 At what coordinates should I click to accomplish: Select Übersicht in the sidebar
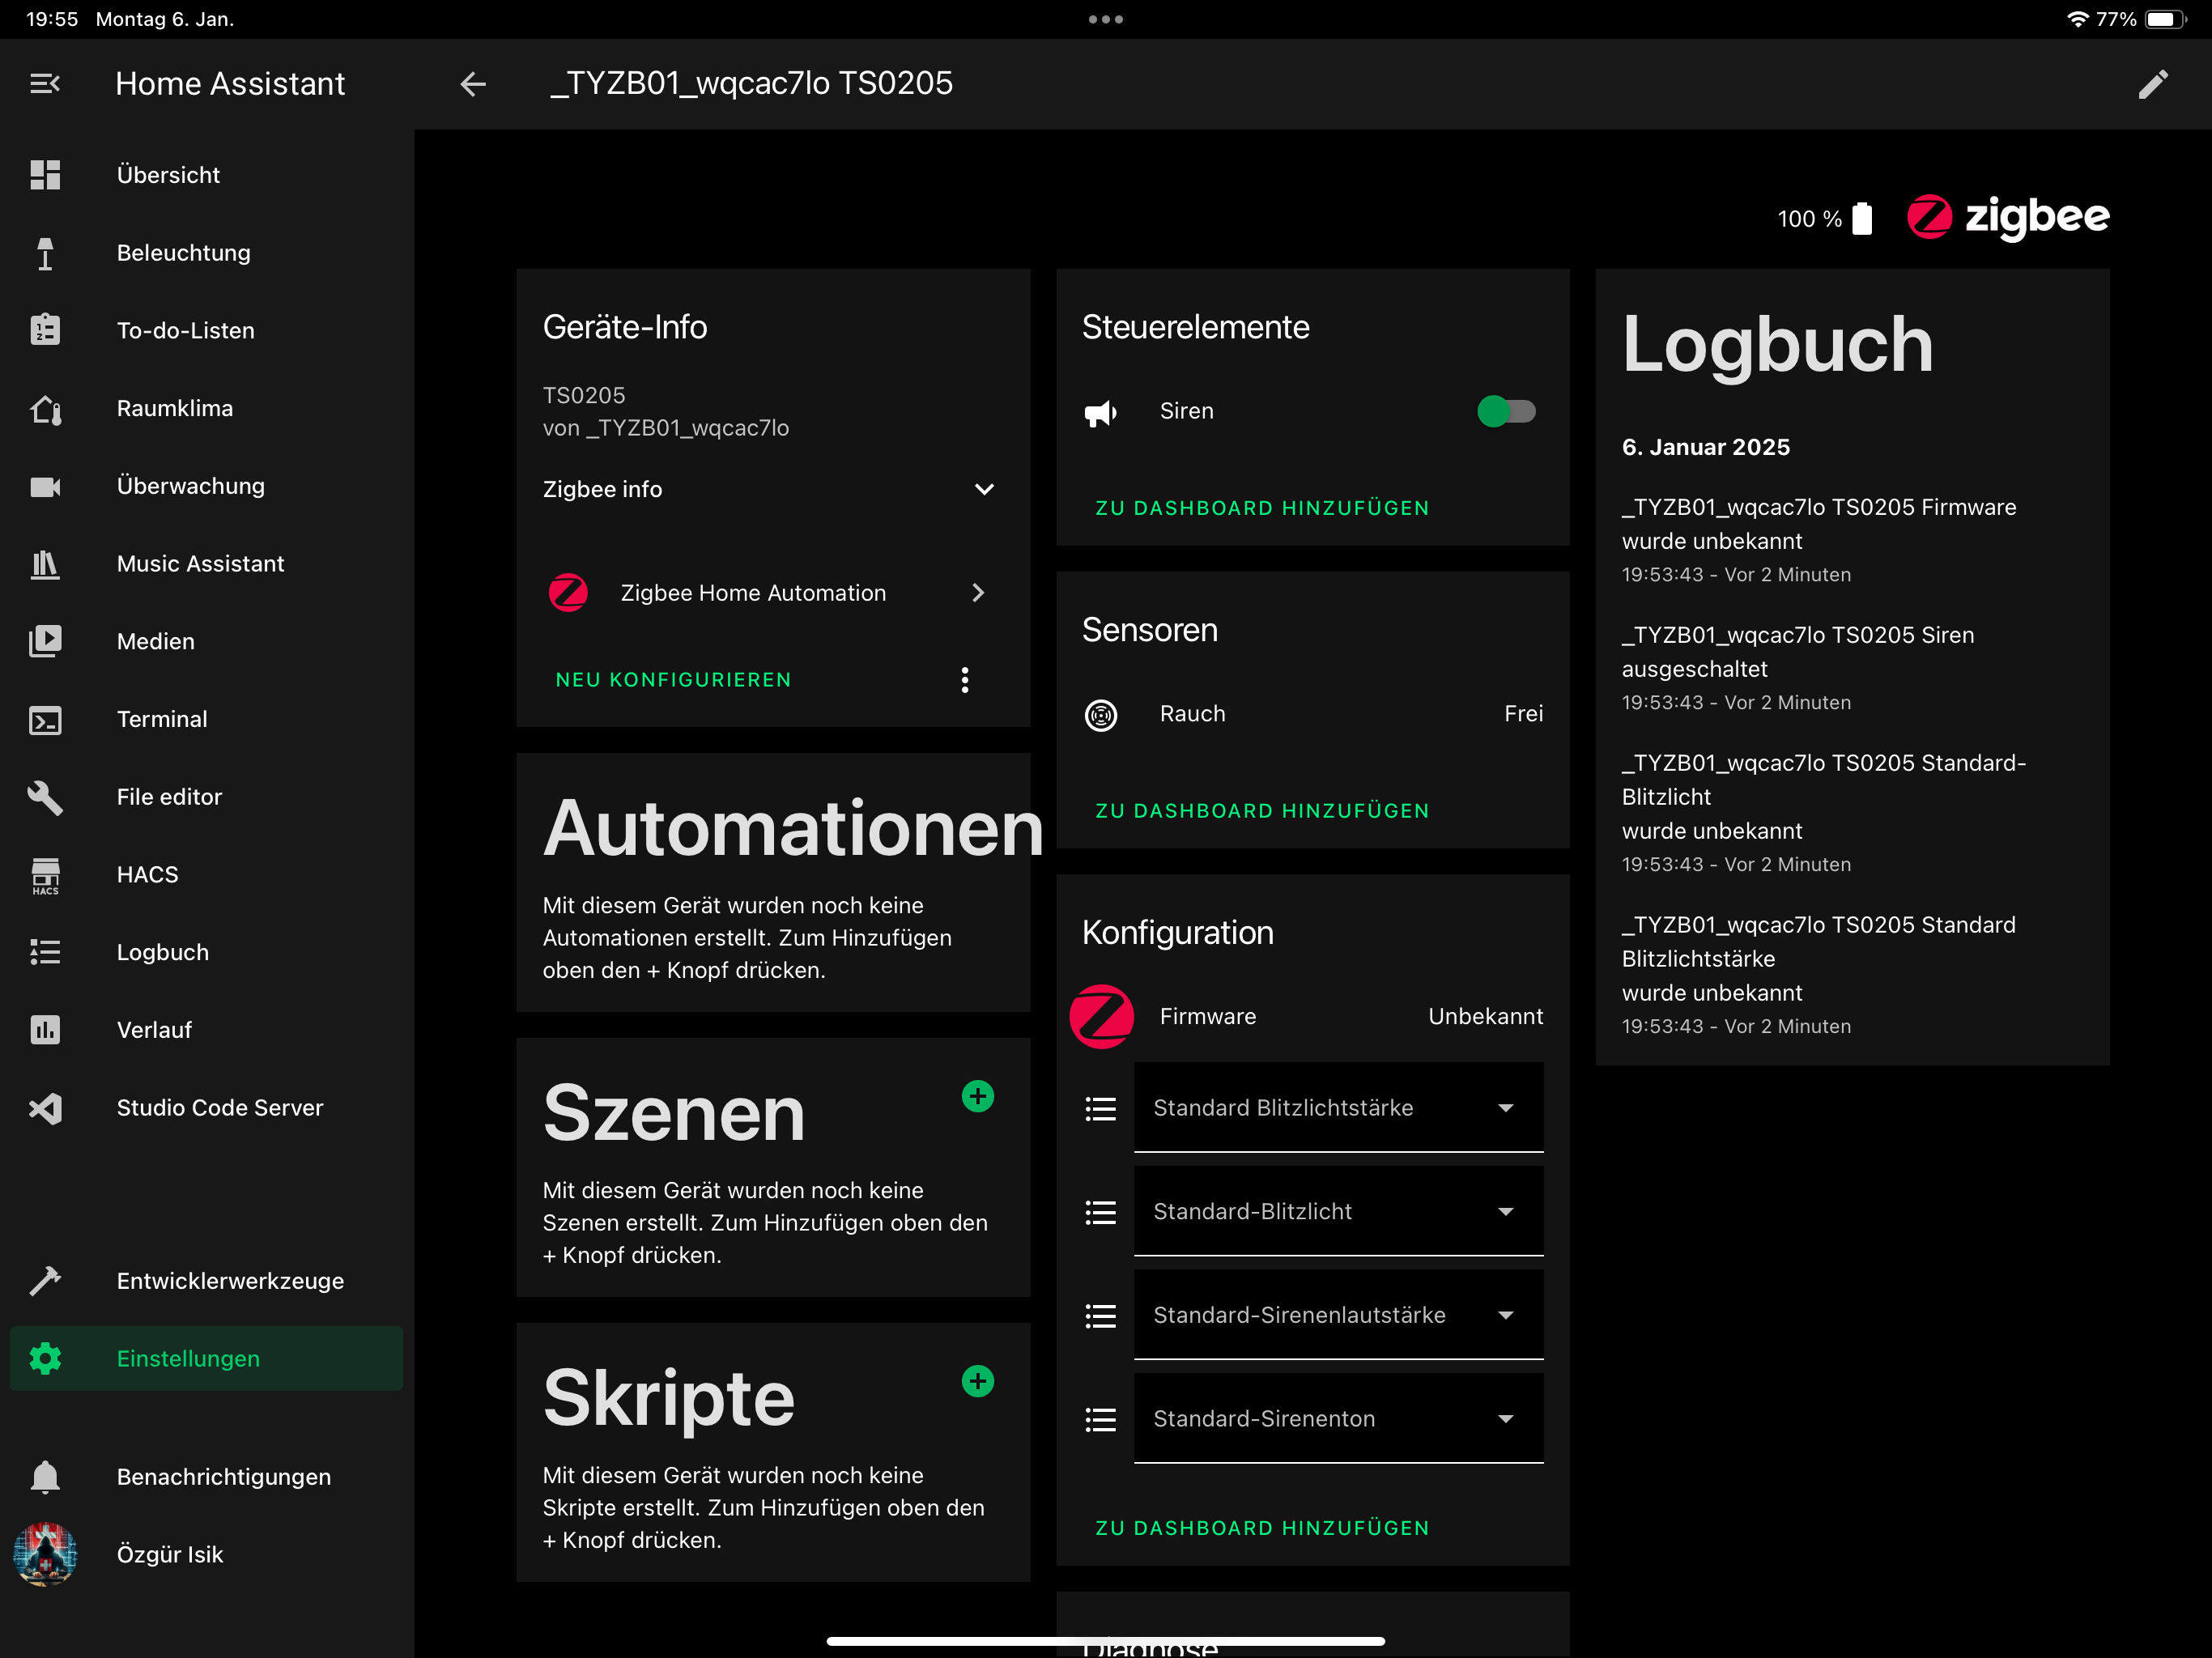(206, 175)
